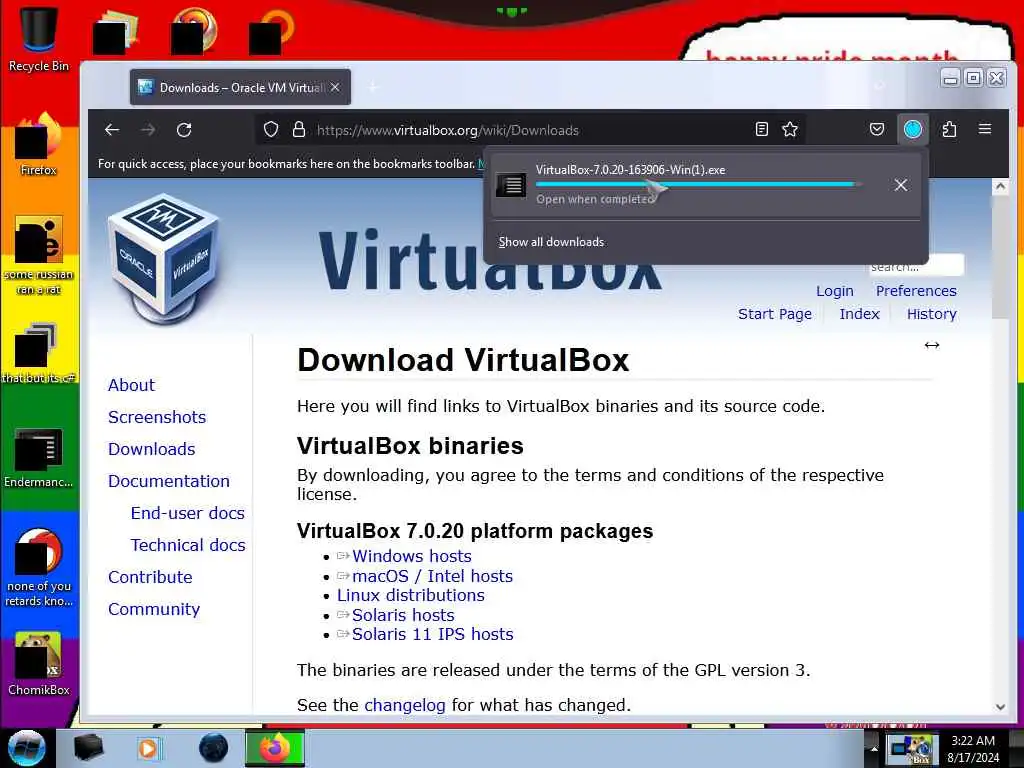Open the About sidebar link
This screenshot has height=768, width=1024.
coord(131,385)
